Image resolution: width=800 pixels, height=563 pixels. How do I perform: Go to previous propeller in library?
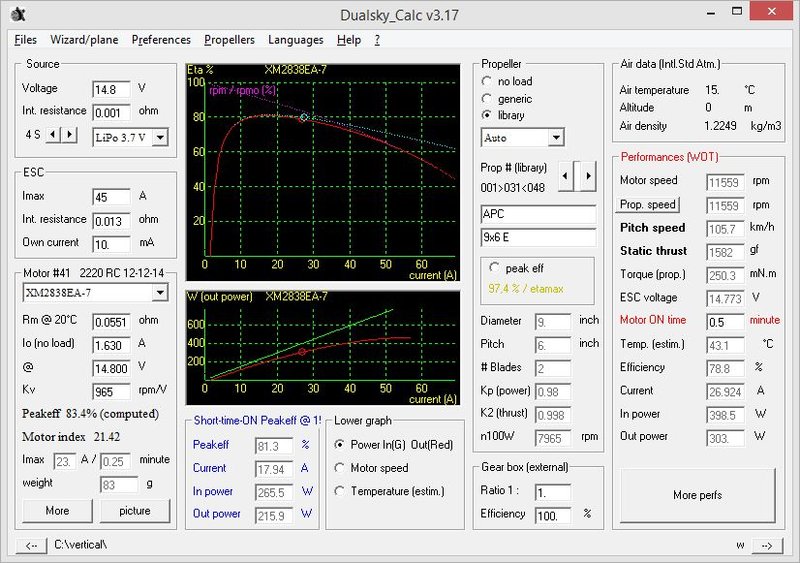click(x=565, y=177)
